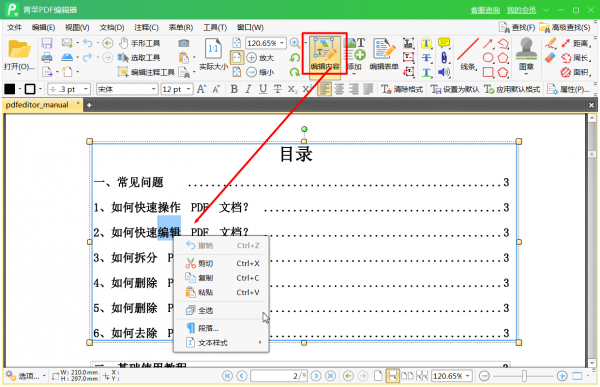
Task: Select the Rectangle shape tool
Action: (x=488, y=72)
